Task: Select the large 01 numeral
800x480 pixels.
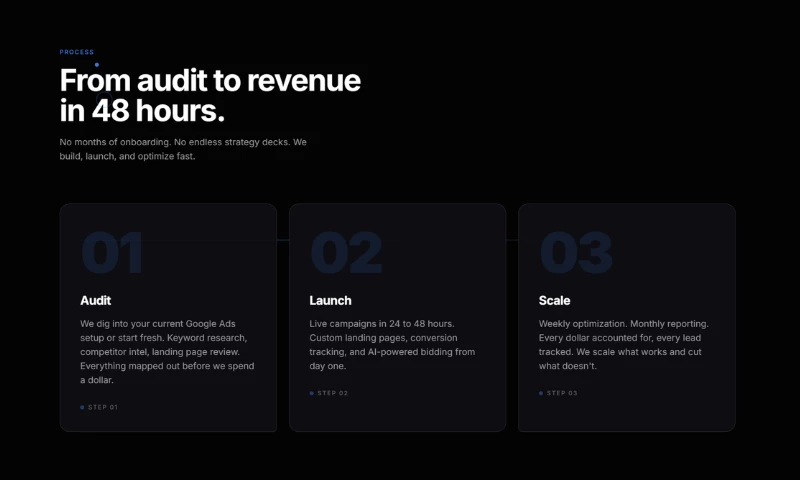Action: 112,254
